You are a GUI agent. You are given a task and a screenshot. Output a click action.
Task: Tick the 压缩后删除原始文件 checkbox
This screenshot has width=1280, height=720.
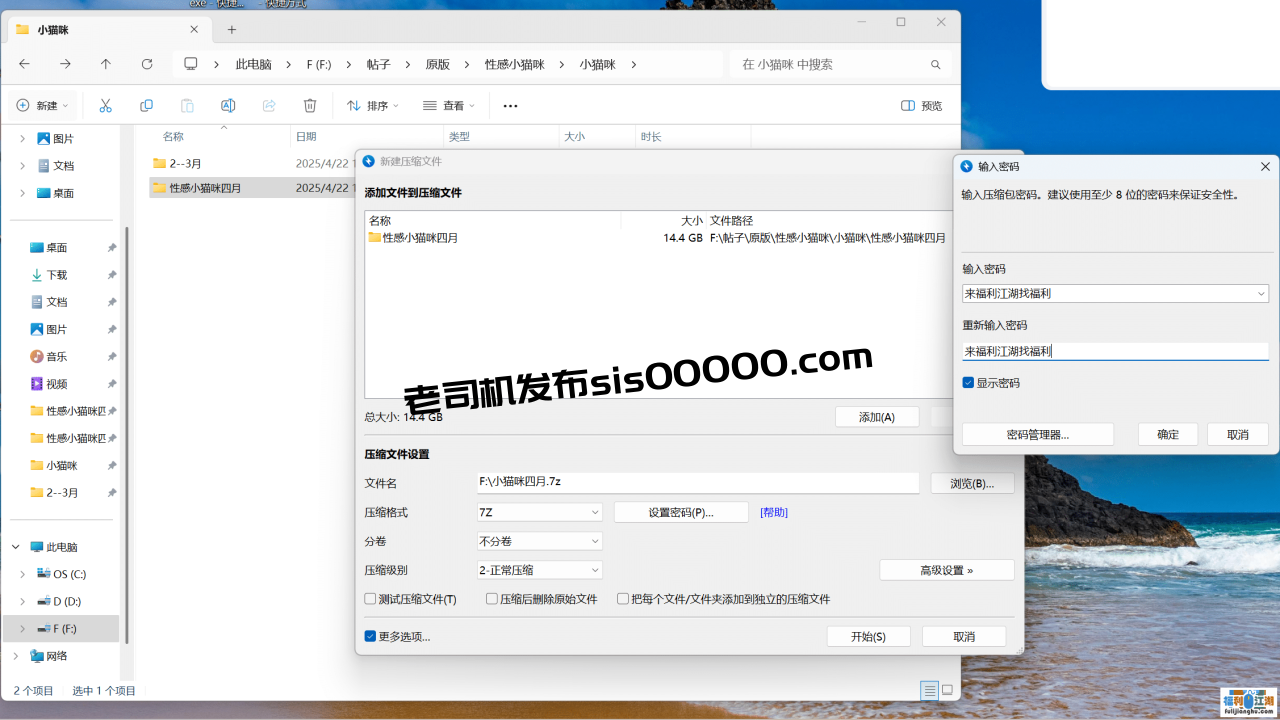[492, 599]
